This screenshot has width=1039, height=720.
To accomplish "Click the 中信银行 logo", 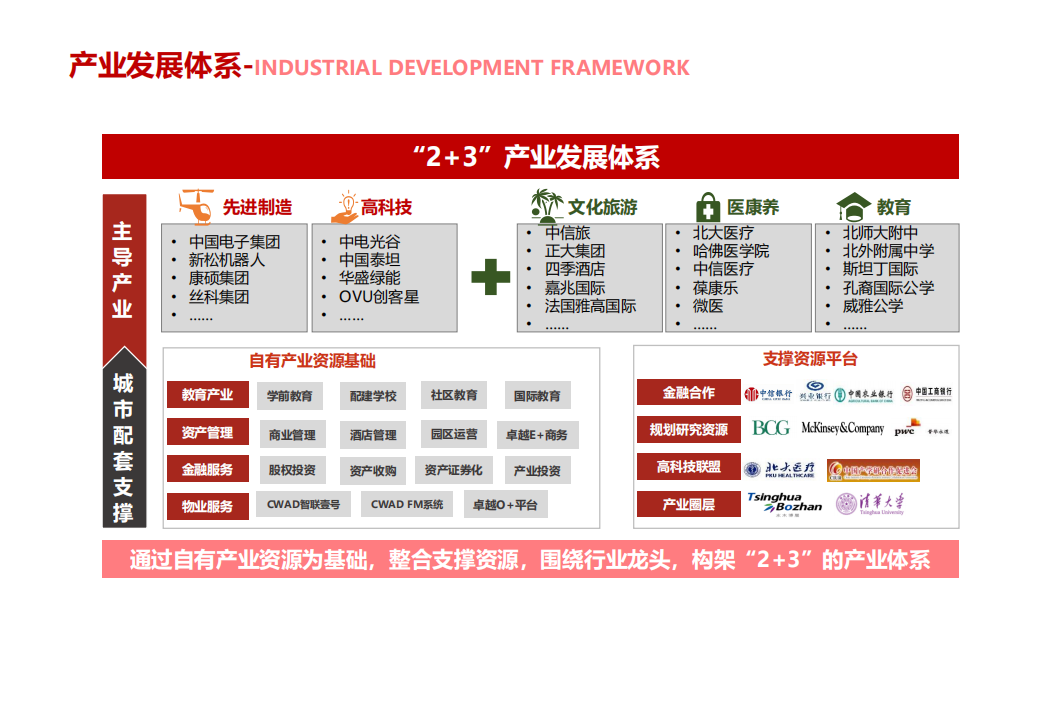I will (768, 394).
